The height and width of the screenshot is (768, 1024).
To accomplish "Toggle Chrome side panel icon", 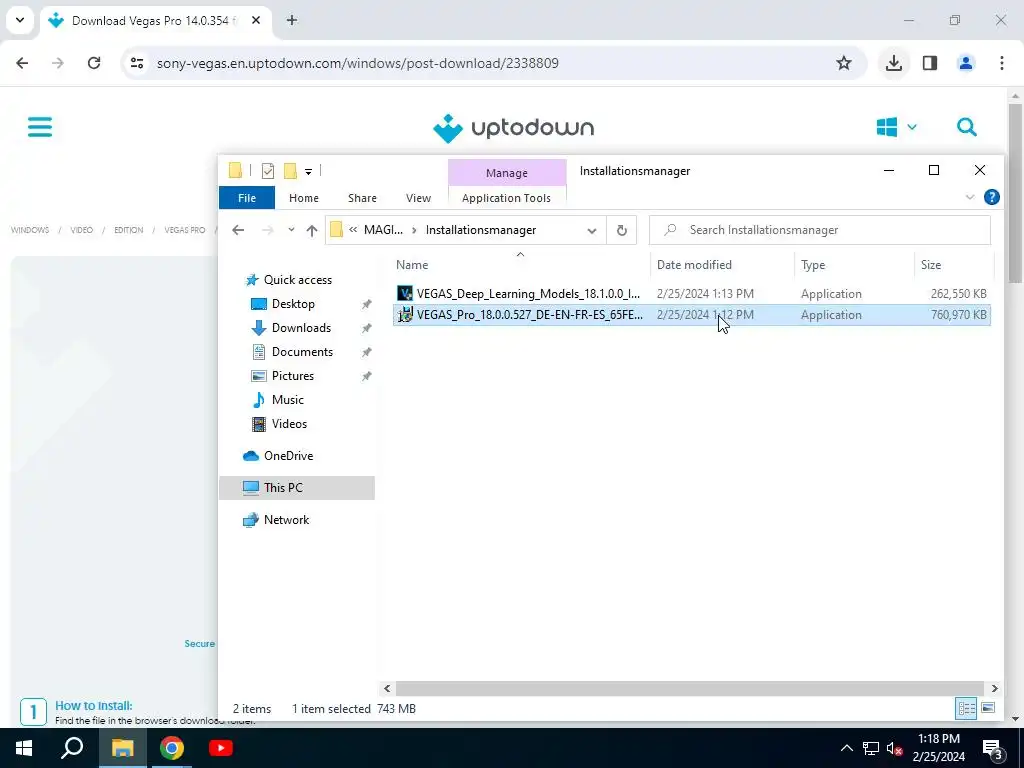I will point(930,63).
